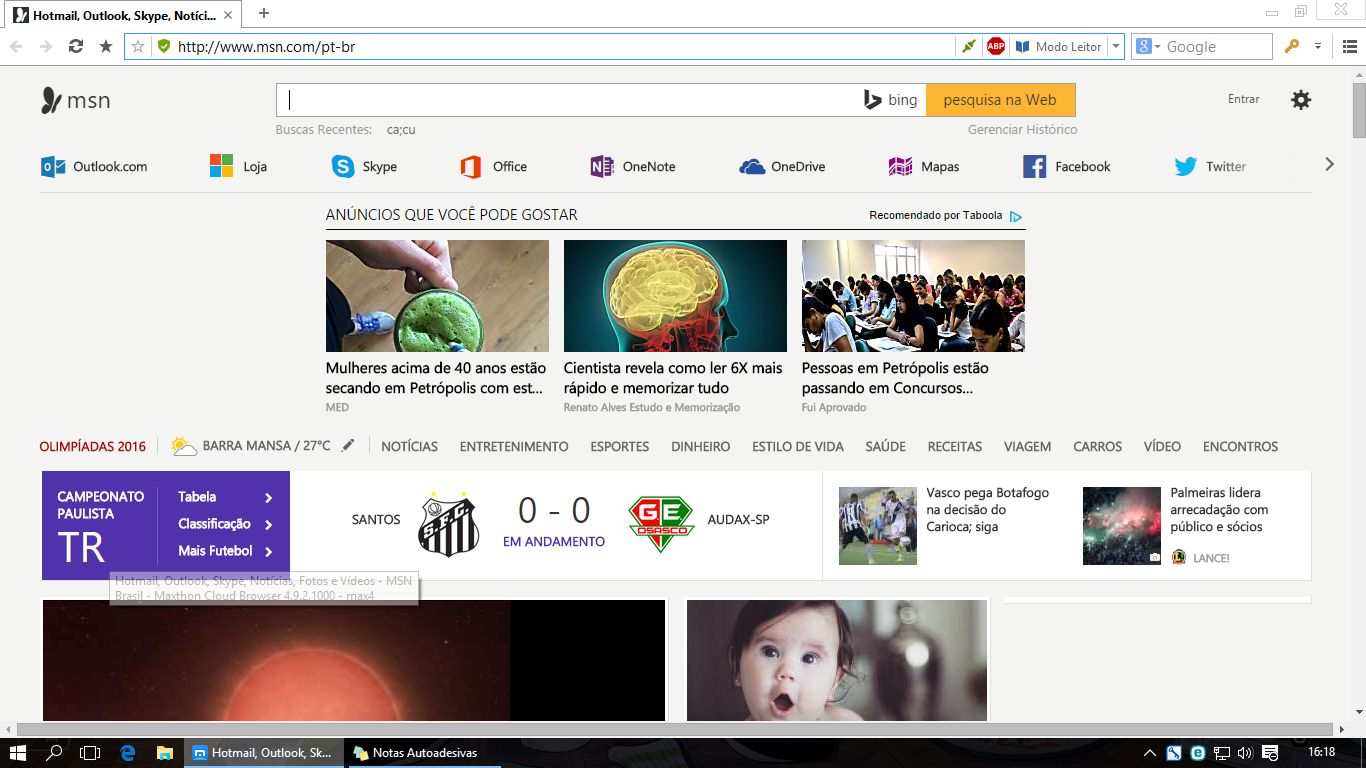Open the glowing brain ad thumbnail
This screenshot has width=1366, height=768.
[x=675, y=296]
